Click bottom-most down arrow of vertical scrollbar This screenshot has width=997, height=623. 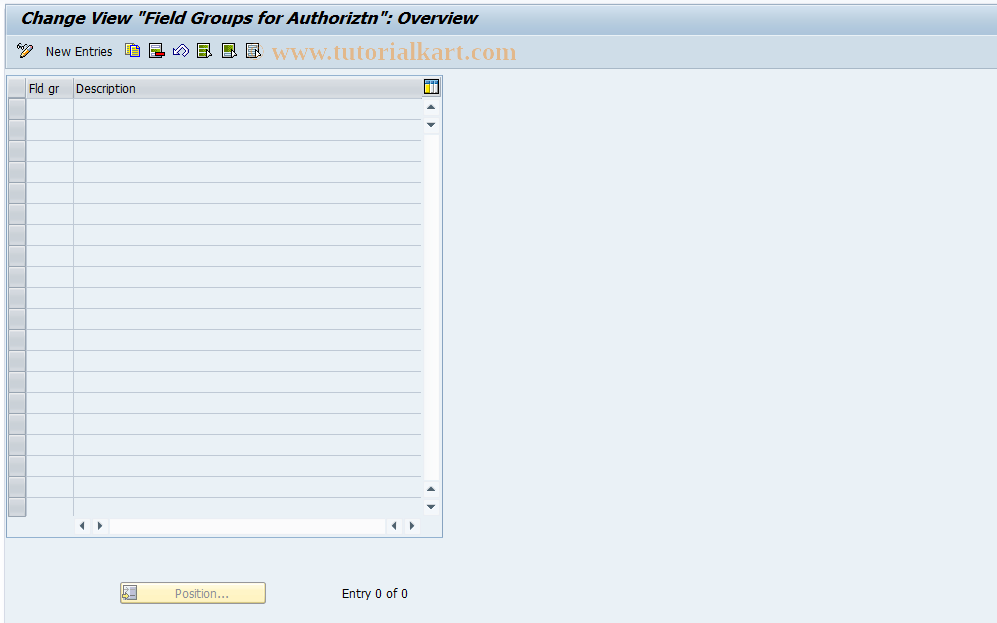click(x=431, y=507)
